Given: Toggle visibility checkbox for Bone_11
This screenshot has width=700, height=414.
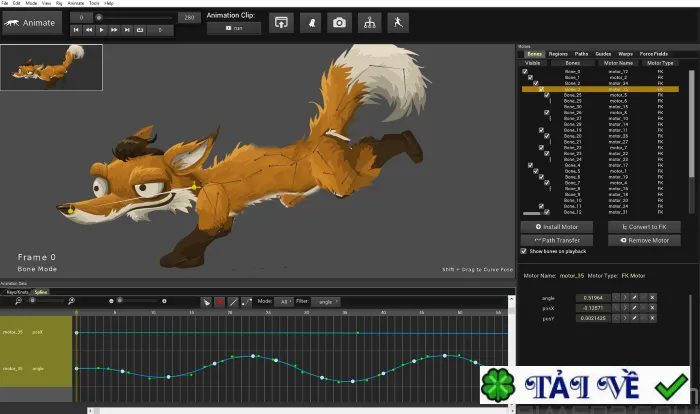Looking at the screenshot, I should 541,206.
